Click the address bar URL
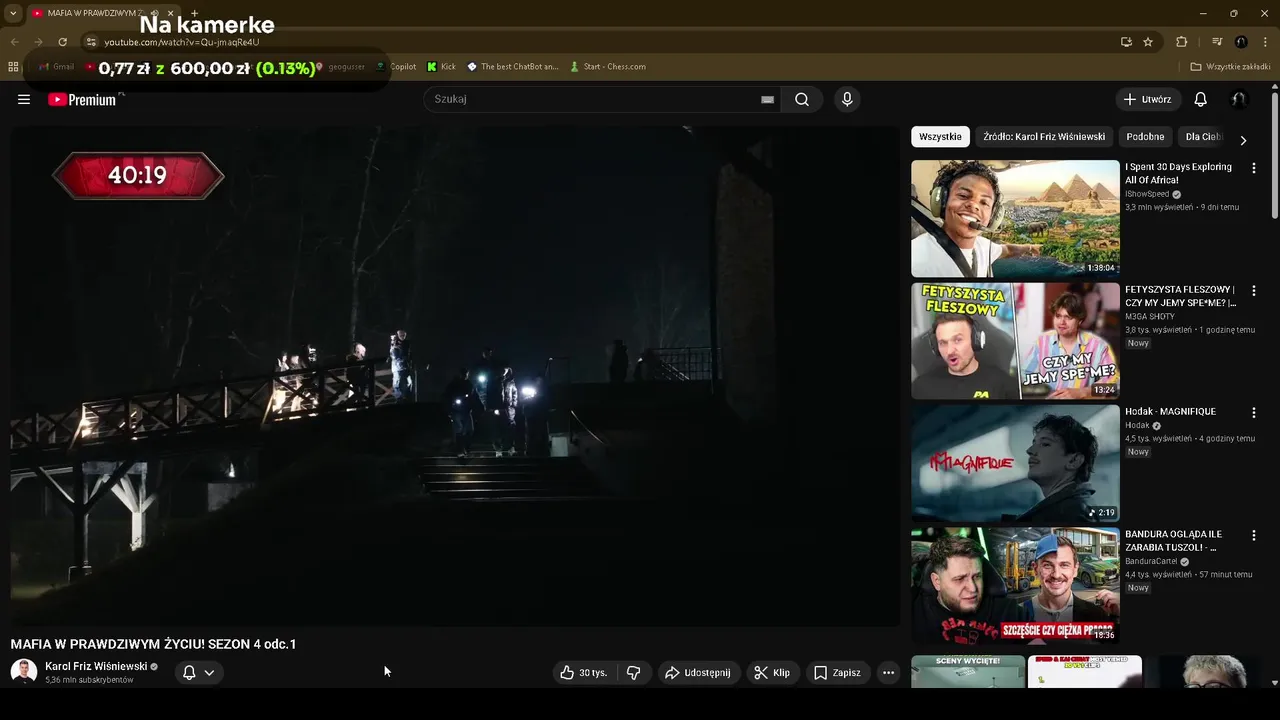 click(181, 42)
